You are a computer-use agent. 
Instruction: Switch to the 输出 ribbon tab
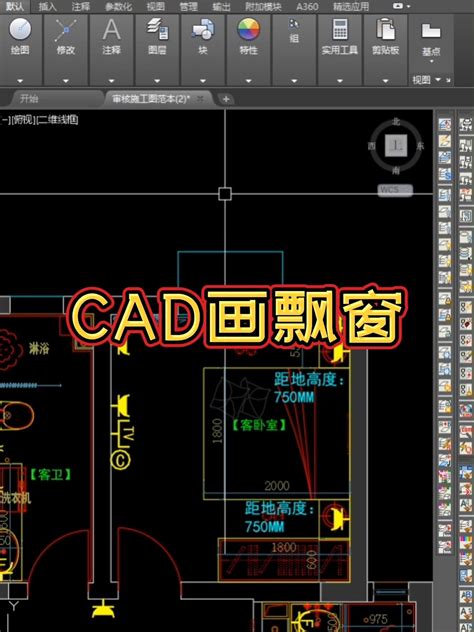click(x=221, y=6)
